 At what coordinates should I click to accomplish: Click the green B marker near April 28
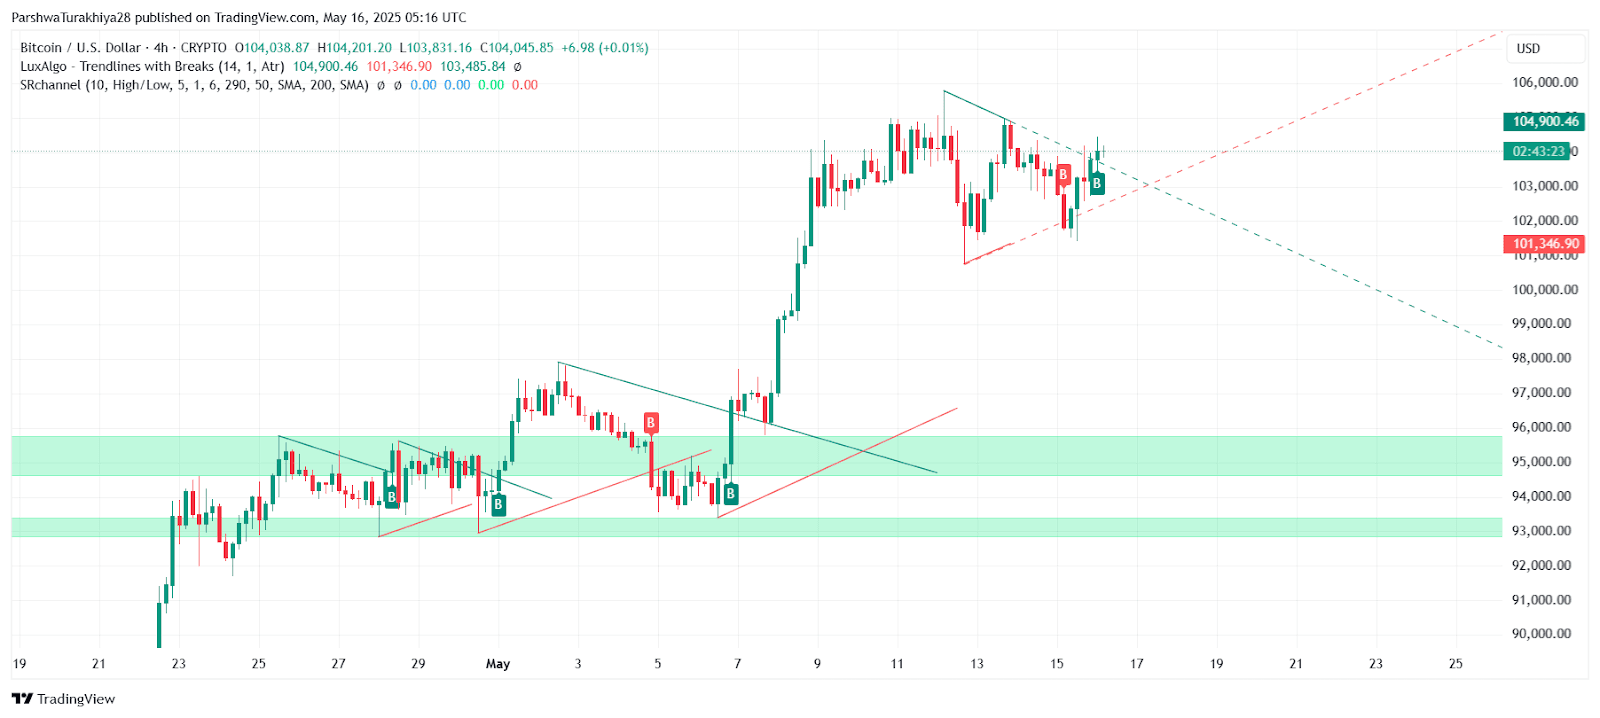[391, 496]
